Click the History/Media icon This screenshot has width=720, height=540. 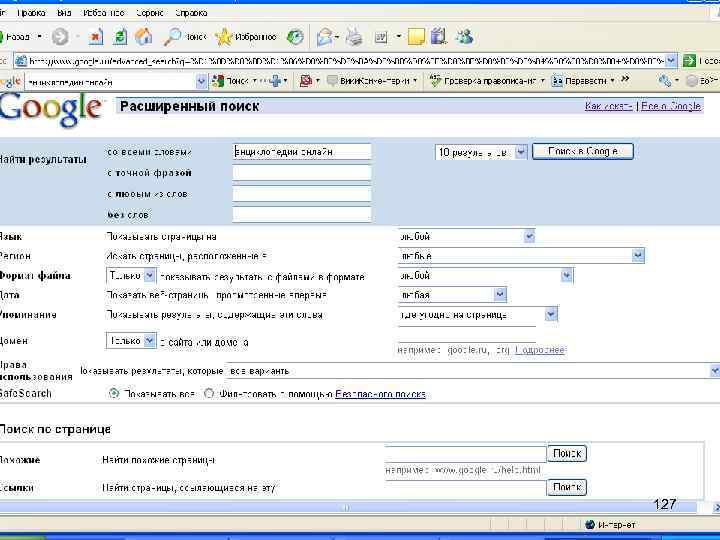point(295,37)
